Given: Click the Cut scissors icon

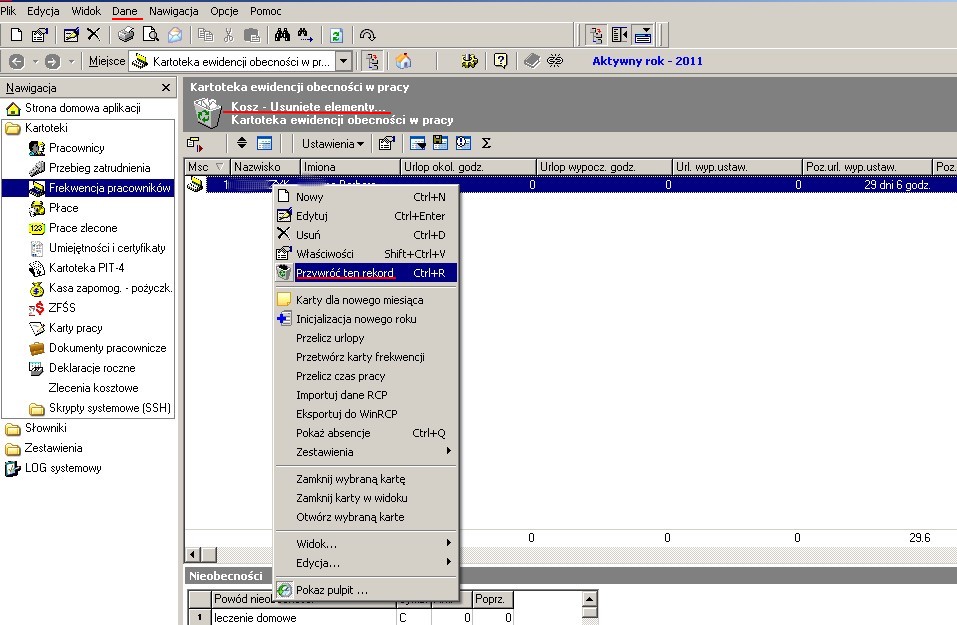Looking at the screenshot, I should click(x=229, y=35).
